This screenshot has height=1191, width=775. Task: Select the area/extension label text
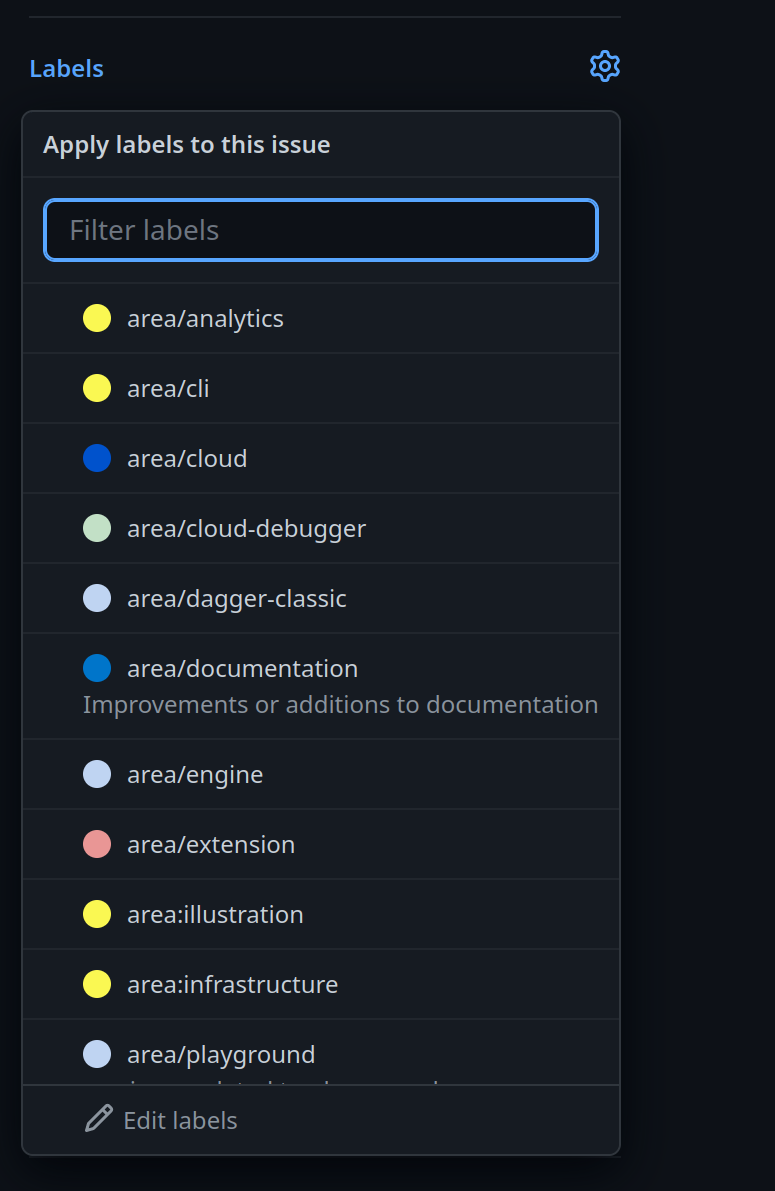click(x=211, y=845)
